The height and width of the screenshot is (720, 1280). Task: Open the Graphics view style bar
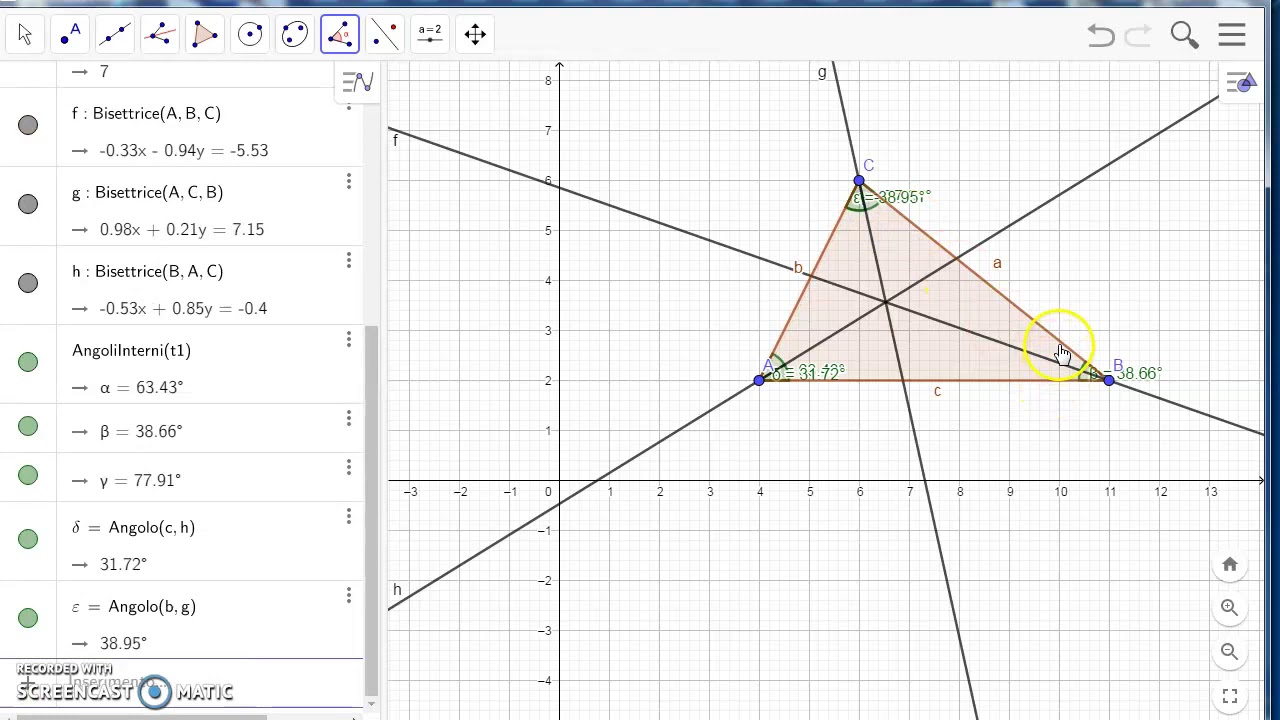(1243, 83)
